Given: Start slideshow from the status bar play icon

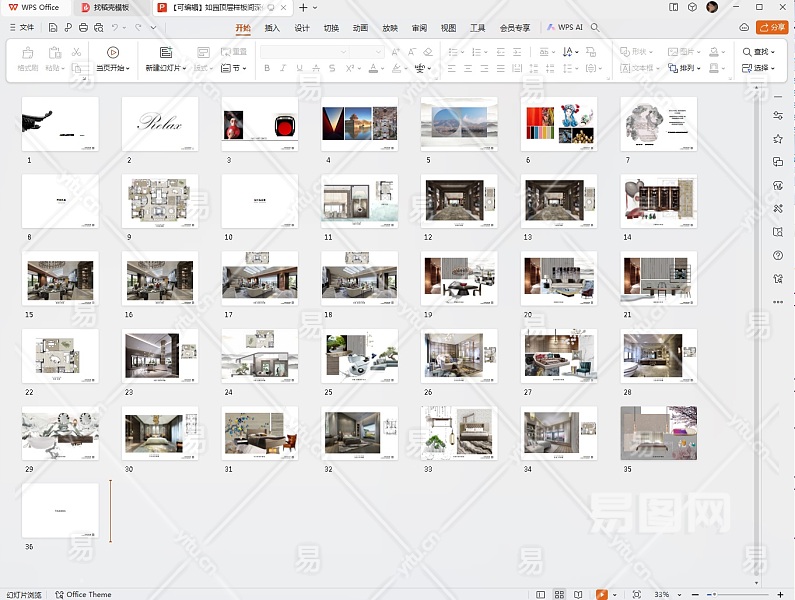Looking at the screenshot, I should (x=601, y=594).
